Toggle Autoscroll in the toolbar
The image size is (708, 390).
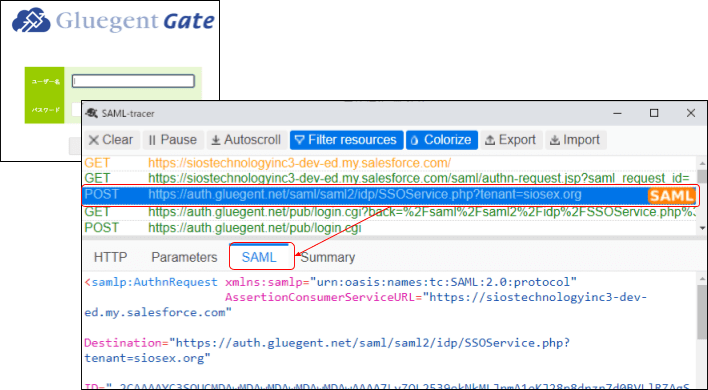(247, 140)
